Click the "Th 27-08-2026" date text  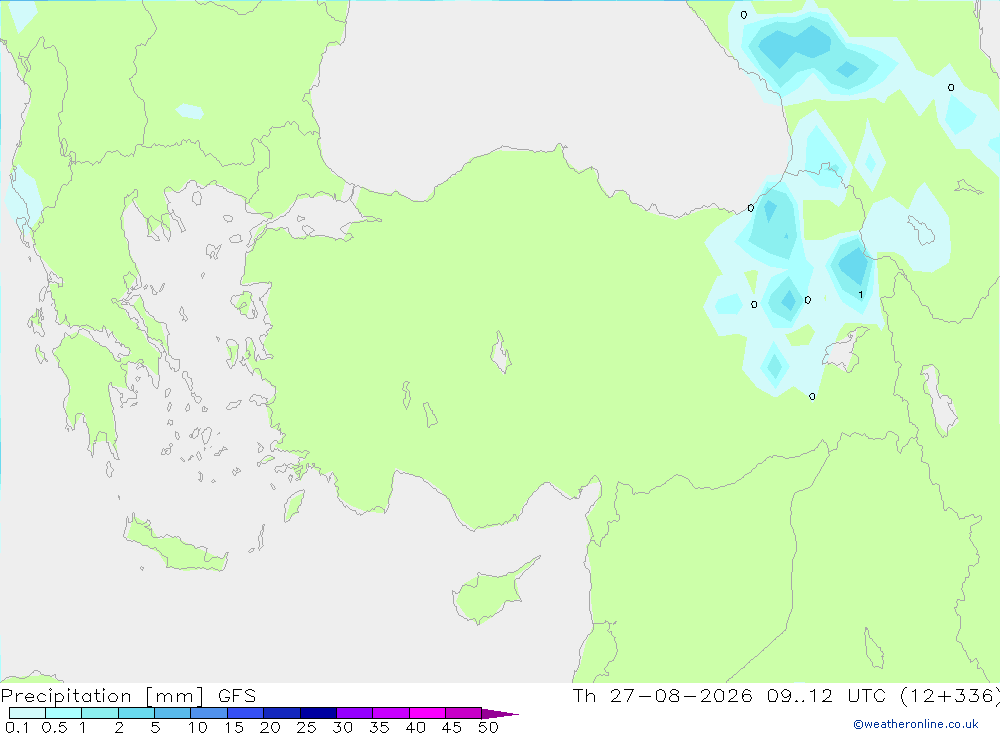click(663, 695)
